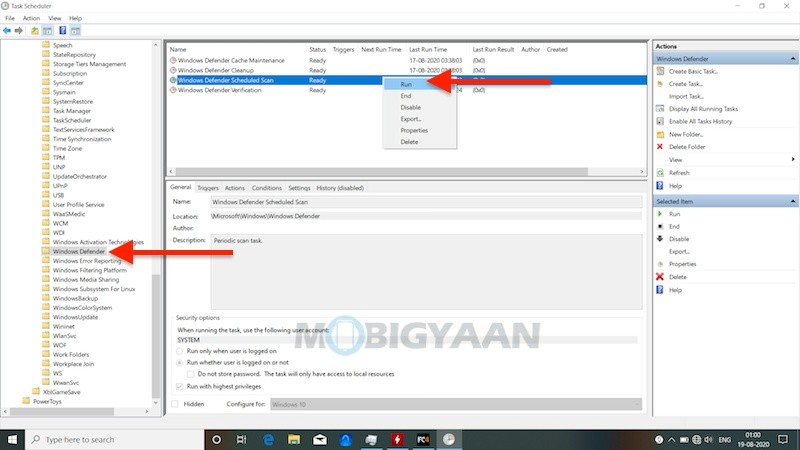Click Create Basic Task icon in Actions
Screen dimensions: 800x450
click(660, 71)
